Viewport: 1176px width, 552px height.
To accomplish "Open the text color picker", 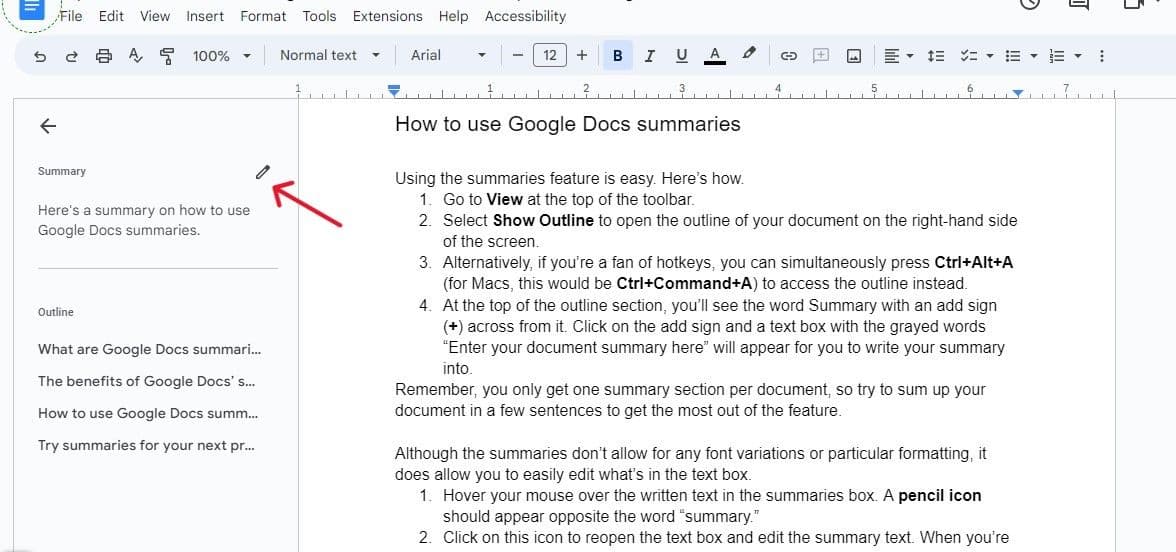I will click(x=714, y=56).
